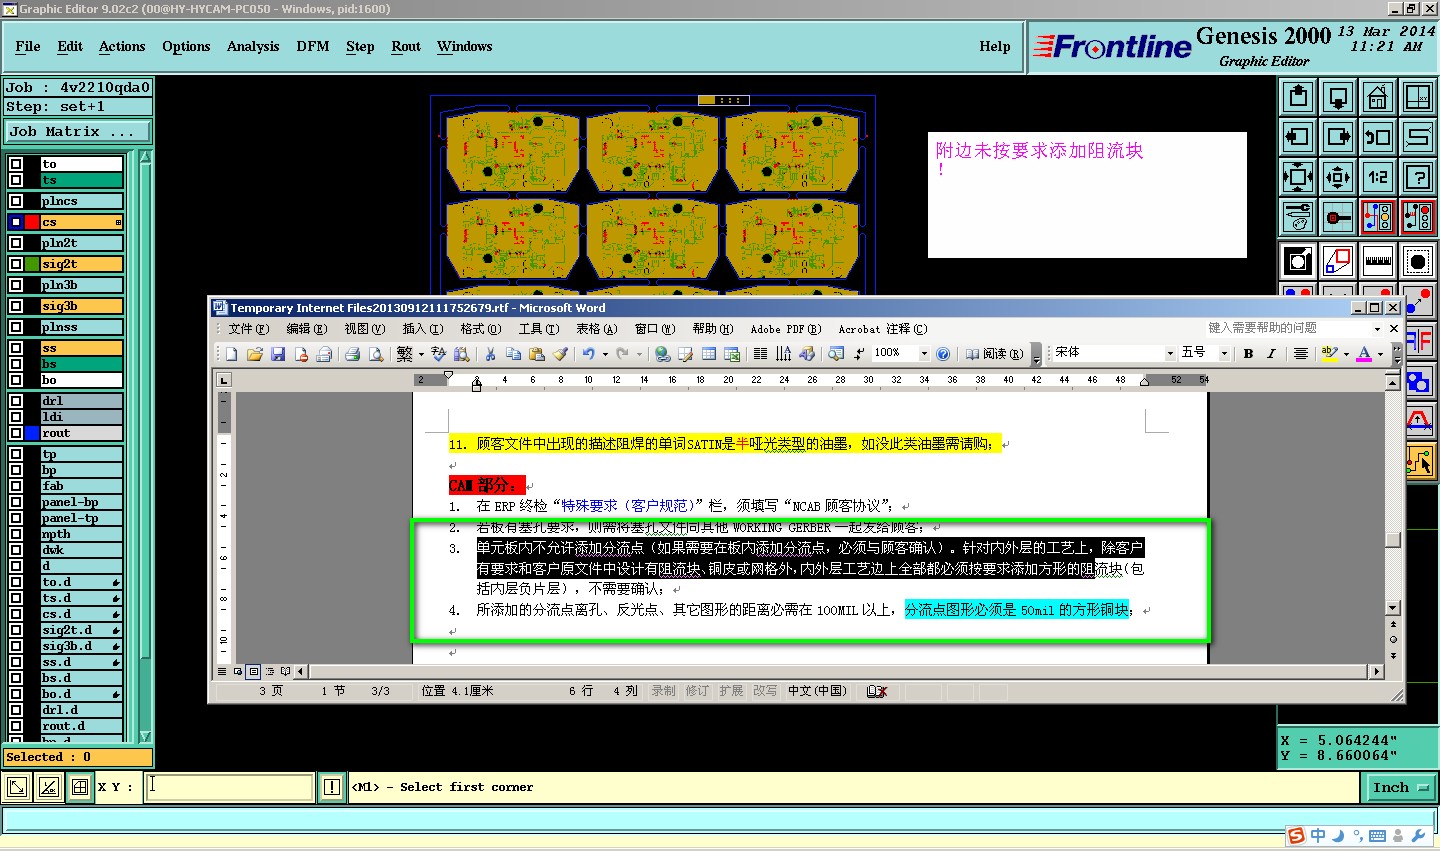This screenshot has height=851, width=1440.
Task: Click the pan right arrow icon
Action: coord(1338,137)
